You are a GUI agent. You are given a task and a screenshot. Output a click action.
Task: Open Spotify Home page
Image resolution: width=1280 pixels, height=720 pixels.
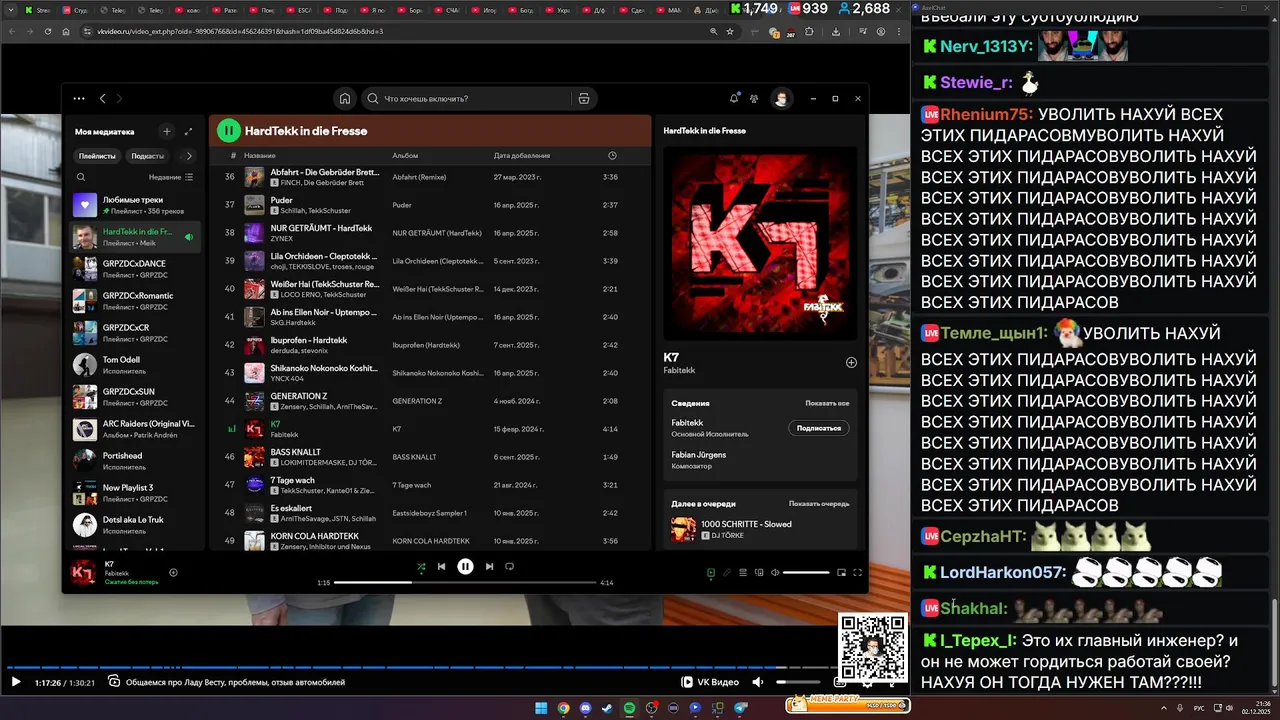click(x=344, y=98)
